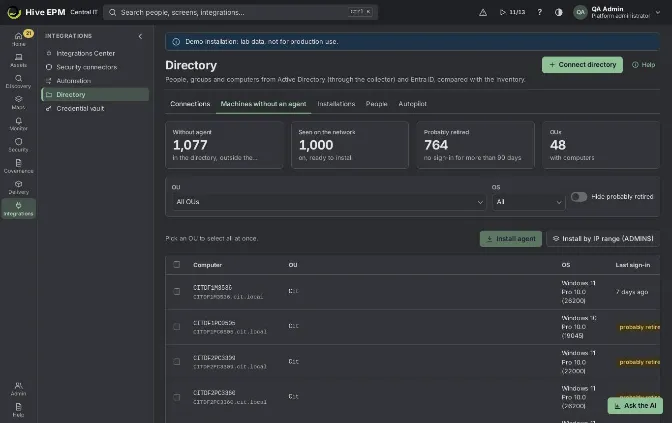The height and width of the screenshot is (423, 672).
Task: Click the 'Central IT' tenant label
Action: click(x=84, y=12)
